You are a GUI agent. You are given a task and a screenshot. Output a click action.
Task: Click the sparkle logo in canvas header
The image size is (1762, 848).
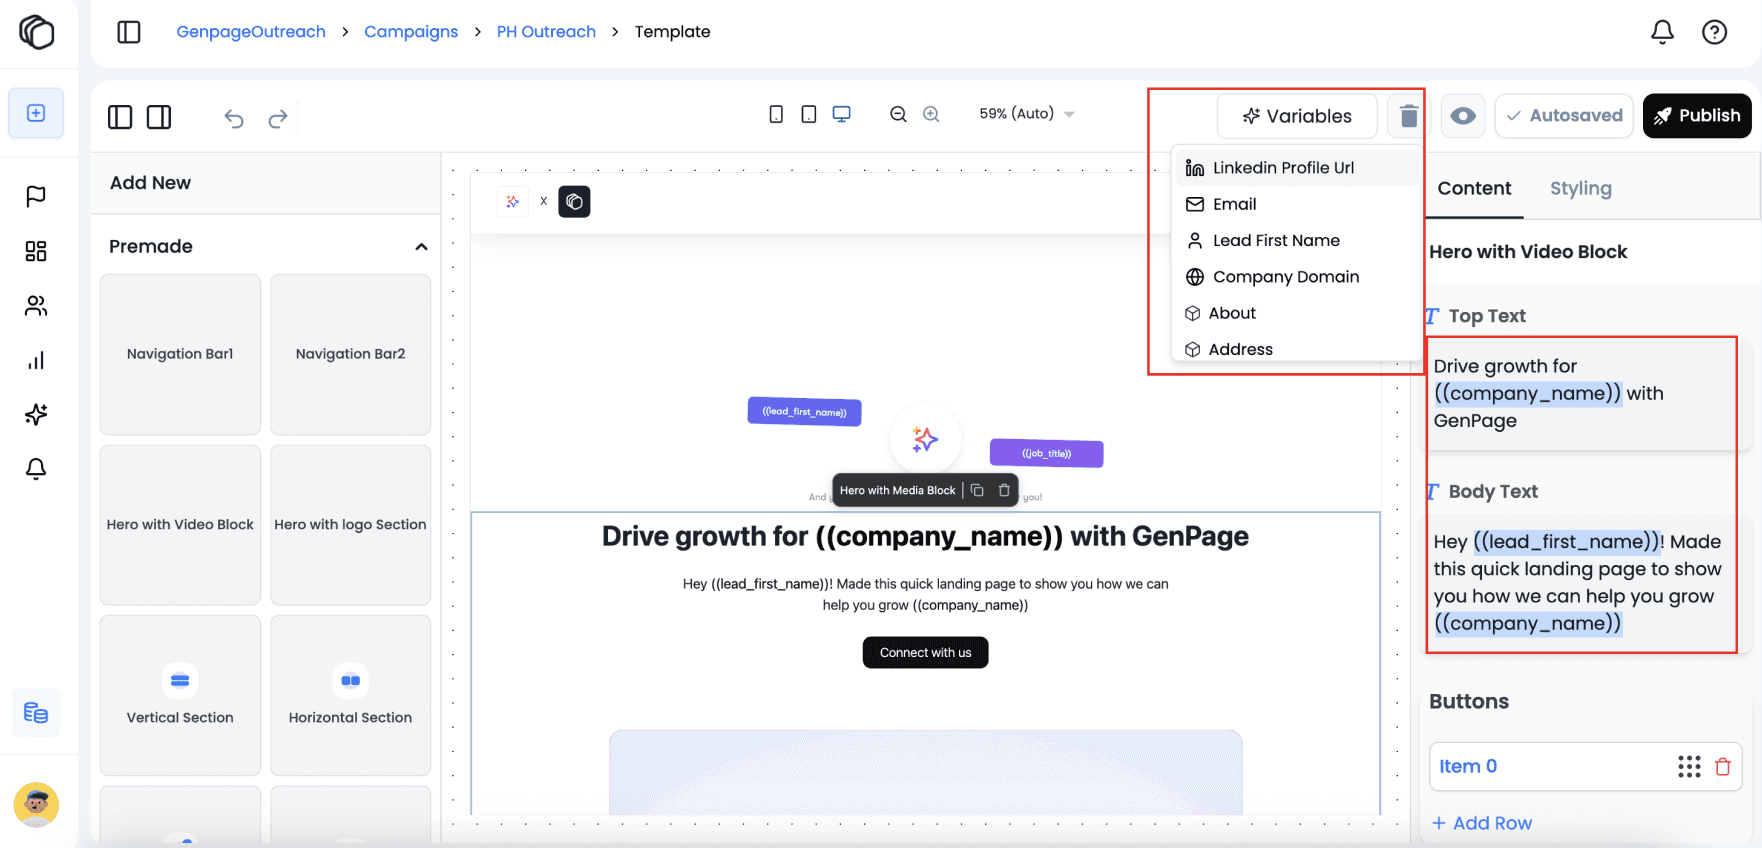coord(512,201)
